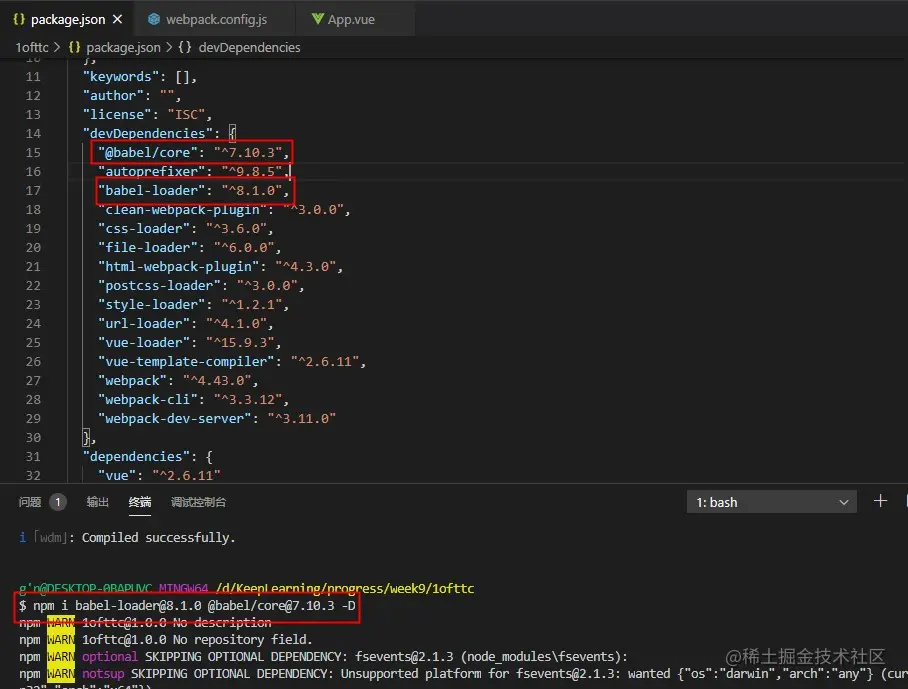Click the terminal path /d/KeepLearning/progress/week9/1ofttc

coord(345,589)
